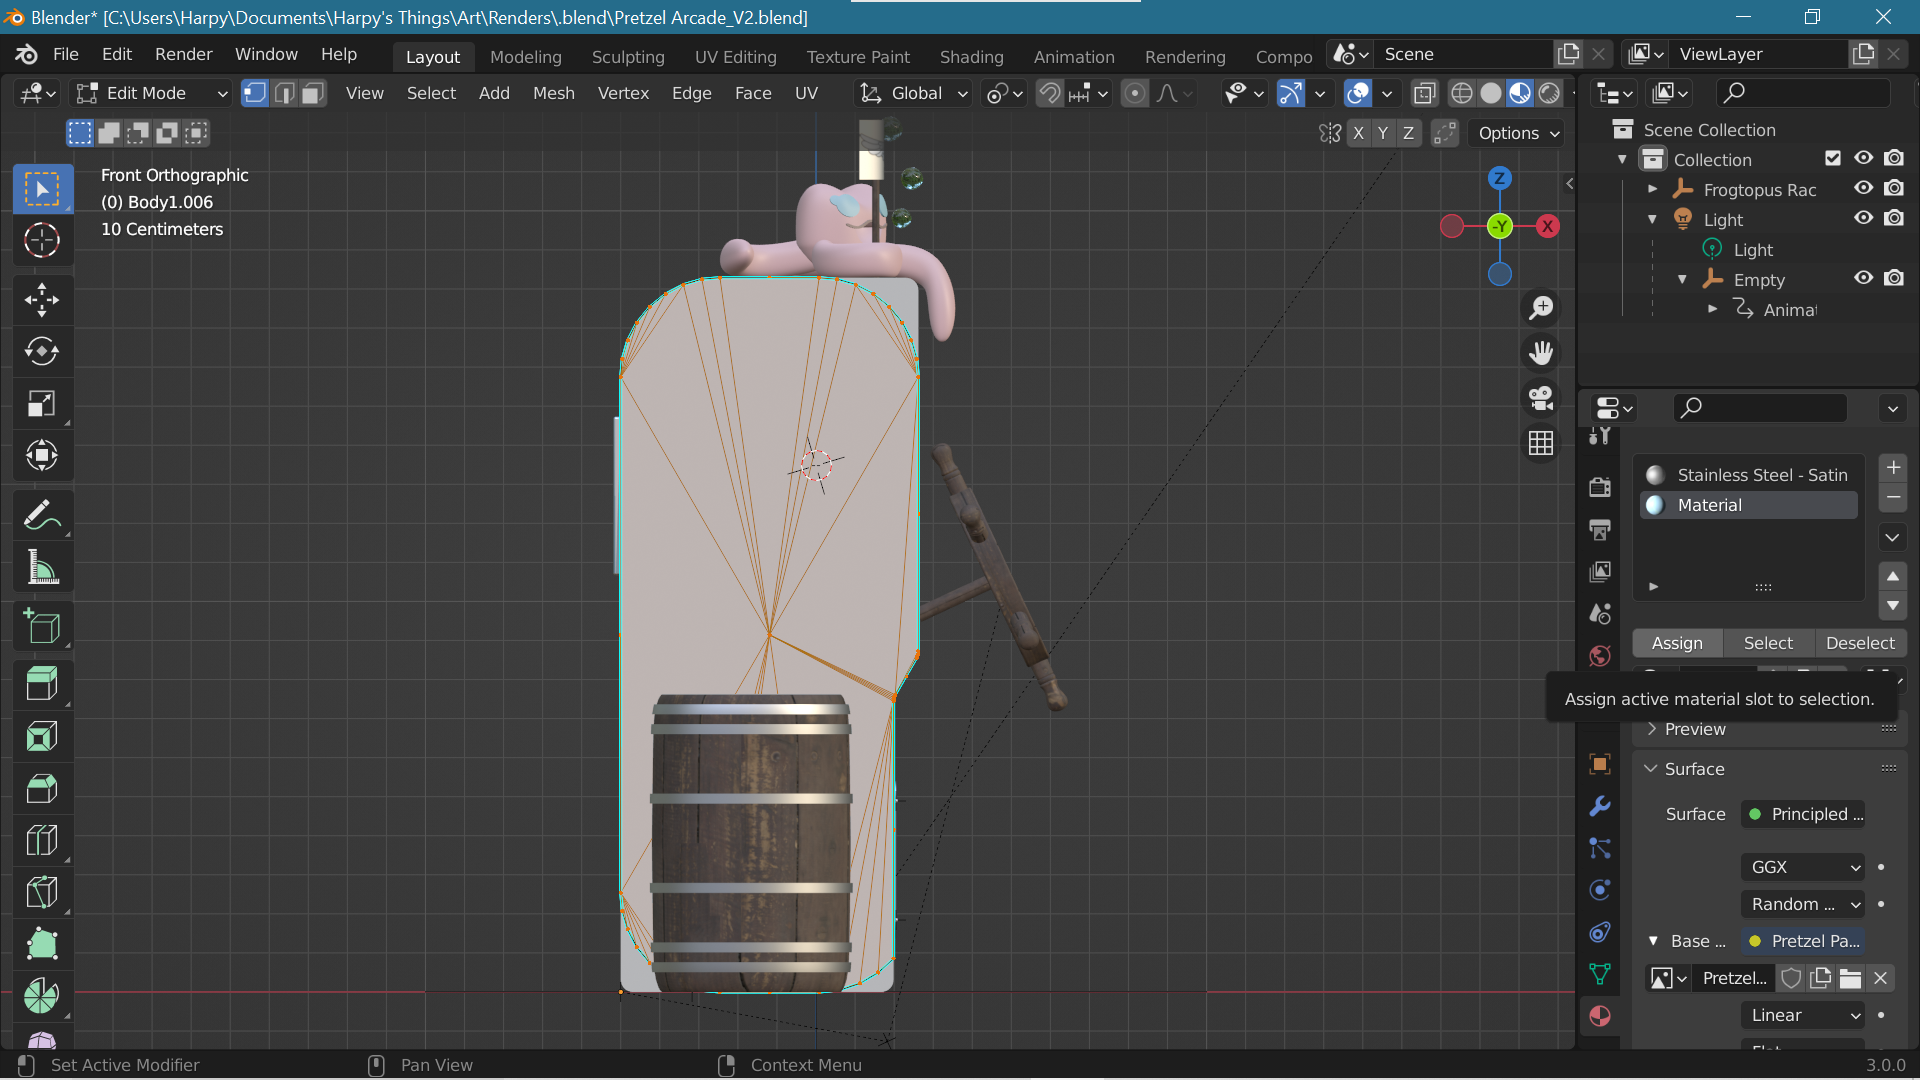Switch to the UV Editing workspace tab
1920x1080 pixels.
(x=735, y=57)
